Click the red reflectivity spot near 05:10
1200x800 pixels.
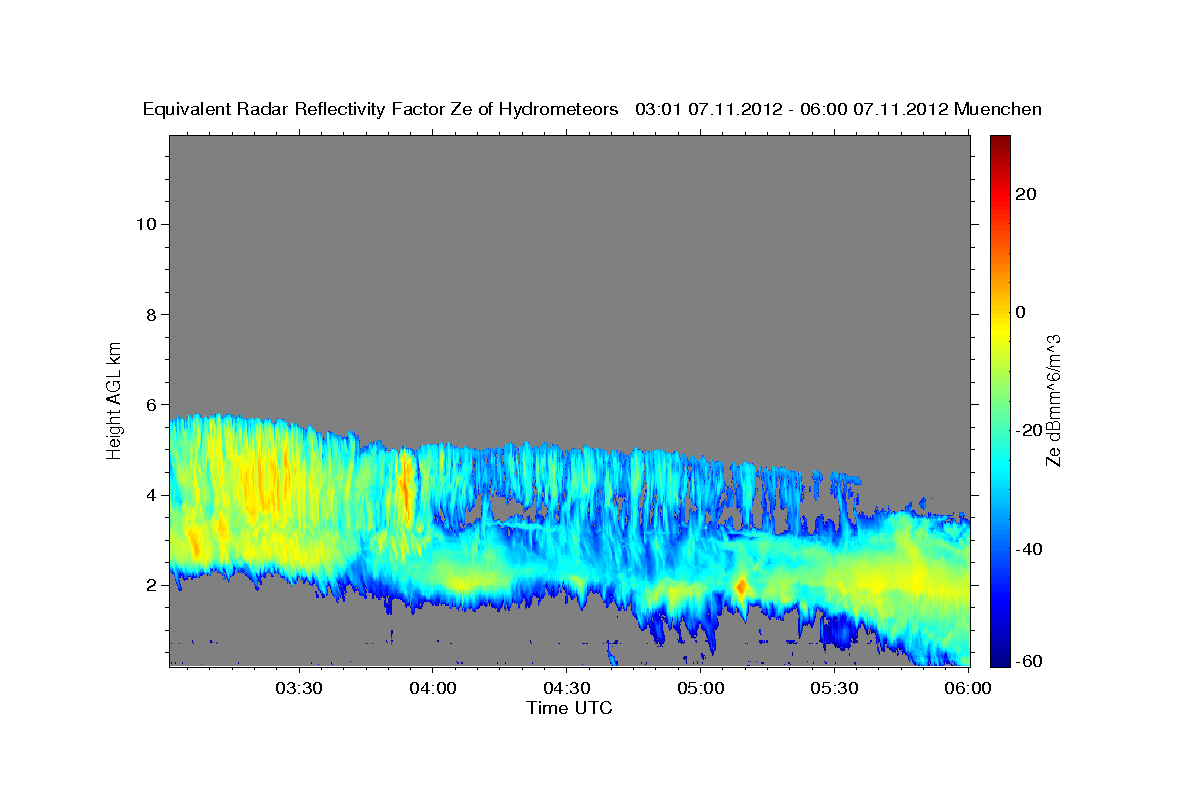point(741,587)
